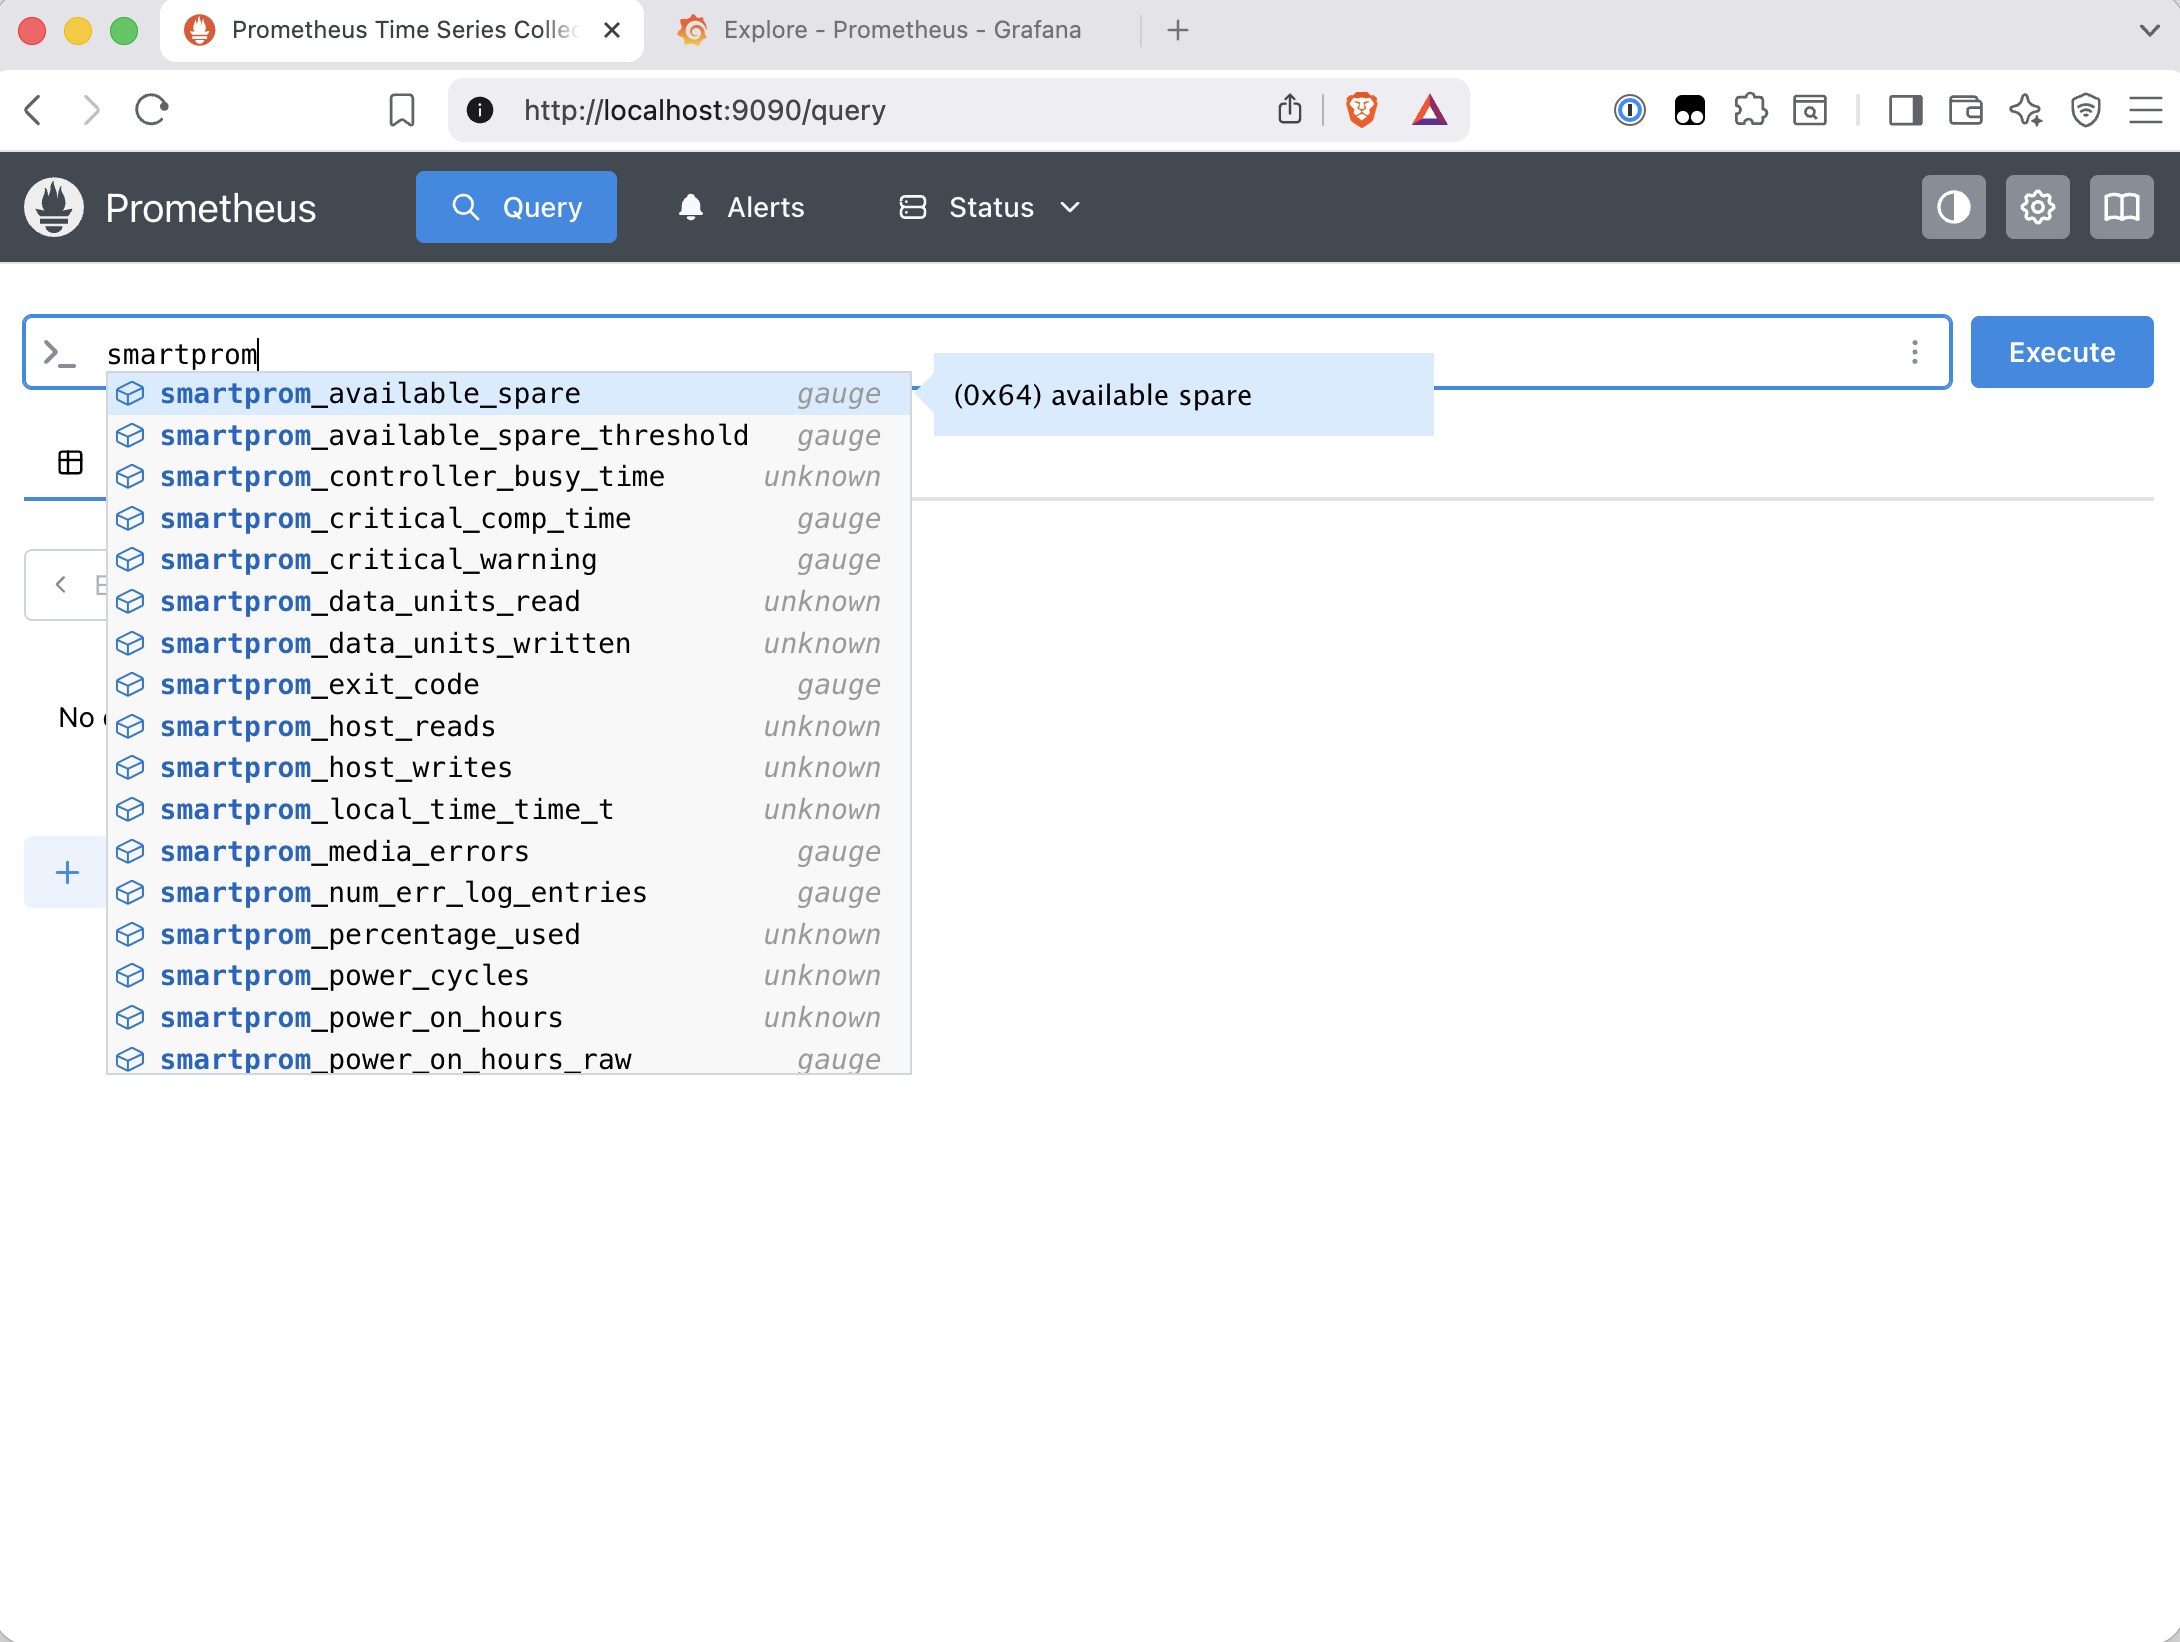Viewport: 2180px width, 1642px height.
Task: Select smartprom_available_spare suggestion
Action: [x=509, y=394]
